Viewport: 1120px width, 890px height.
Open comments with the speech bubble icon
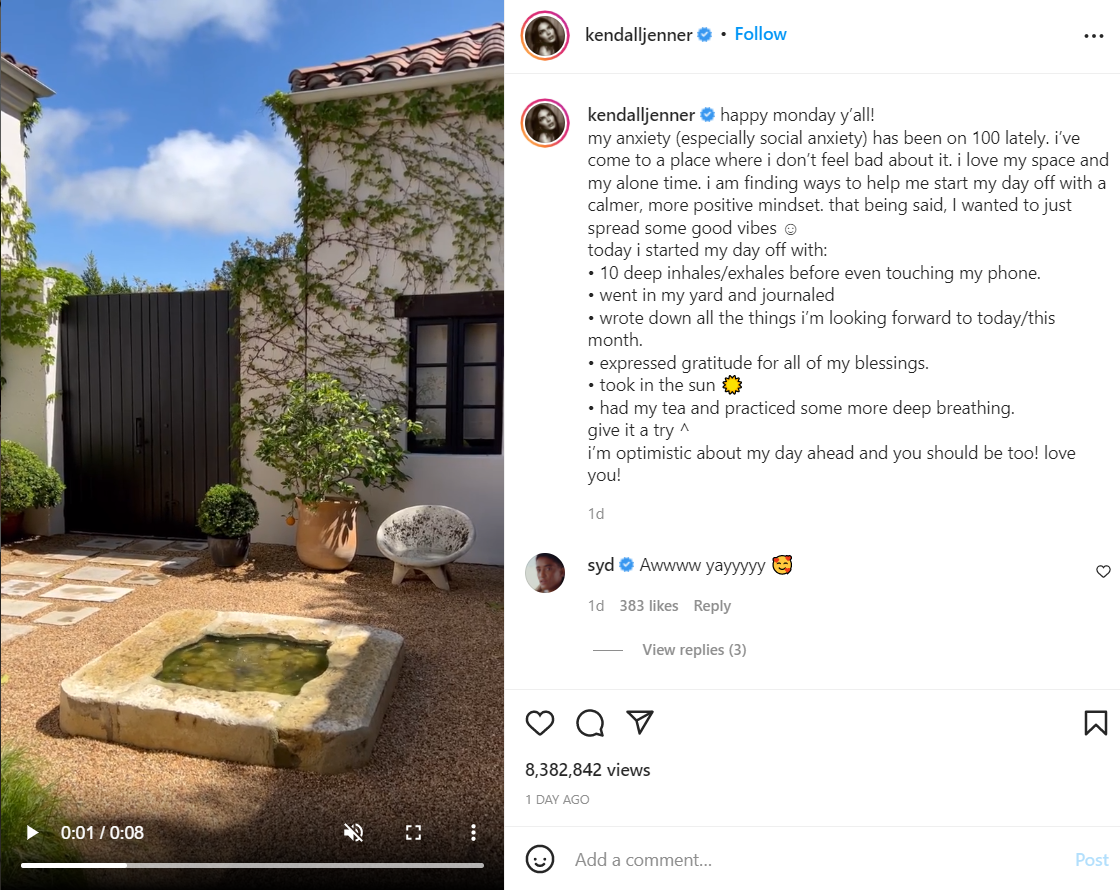(x=590, y=723)
